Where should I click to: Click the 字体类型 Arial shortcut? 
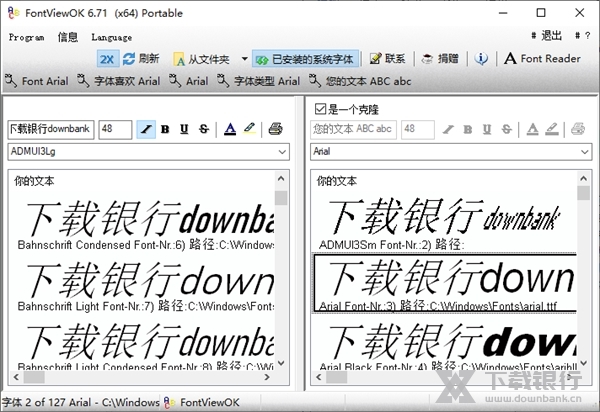[x=258, y=81]
